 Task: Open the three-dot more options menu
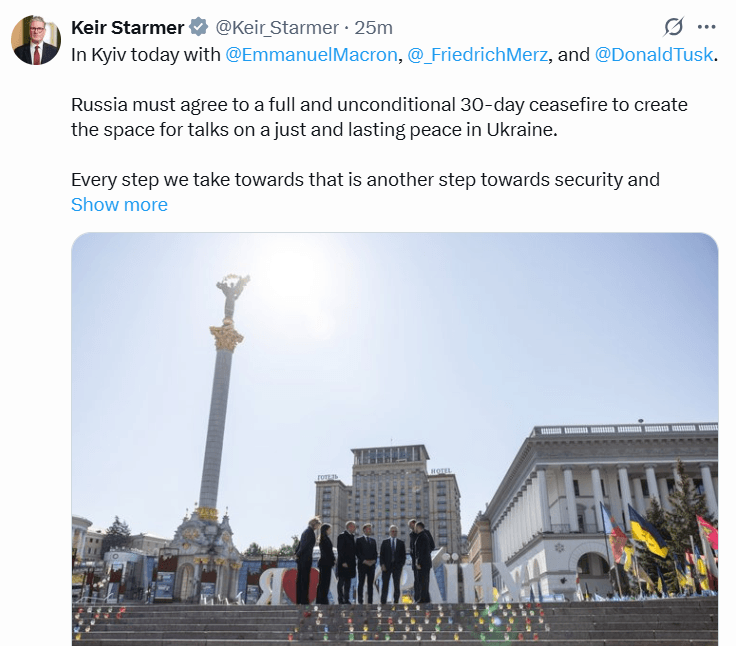[706, 27]
